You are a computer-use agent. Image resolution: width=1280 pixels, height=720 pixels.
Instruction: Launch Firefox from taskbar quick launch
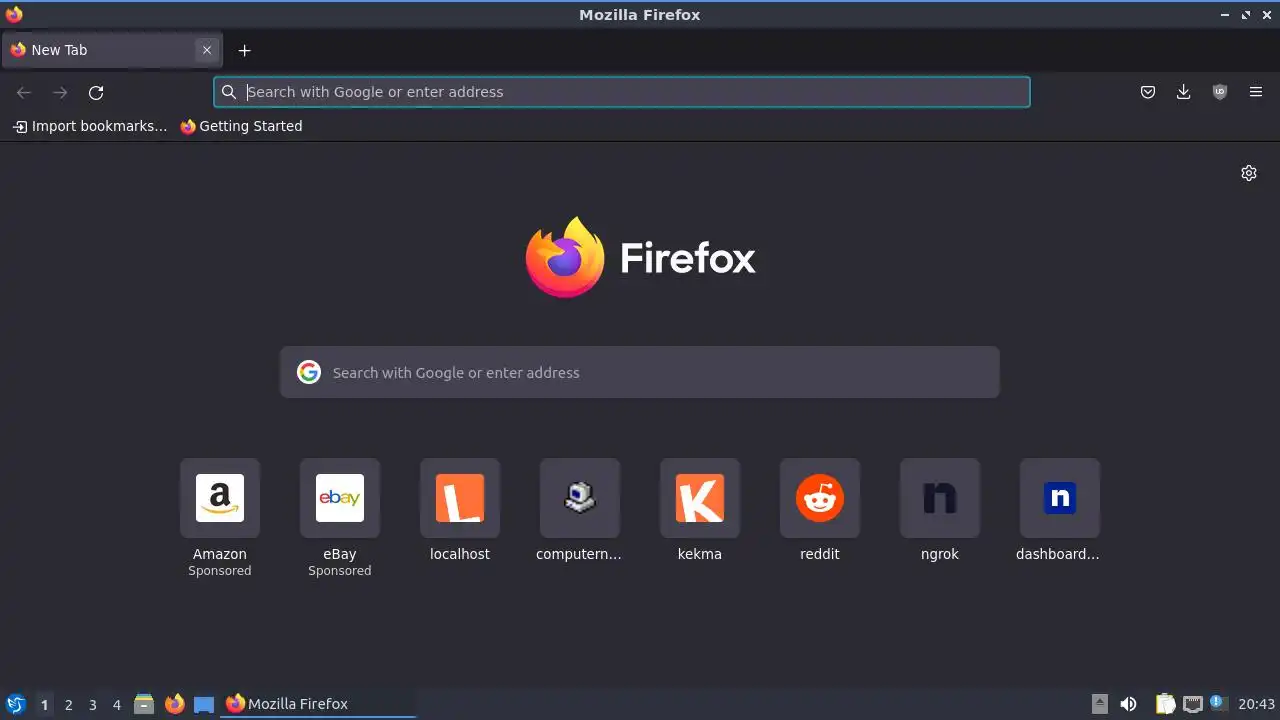coord(174,704)
